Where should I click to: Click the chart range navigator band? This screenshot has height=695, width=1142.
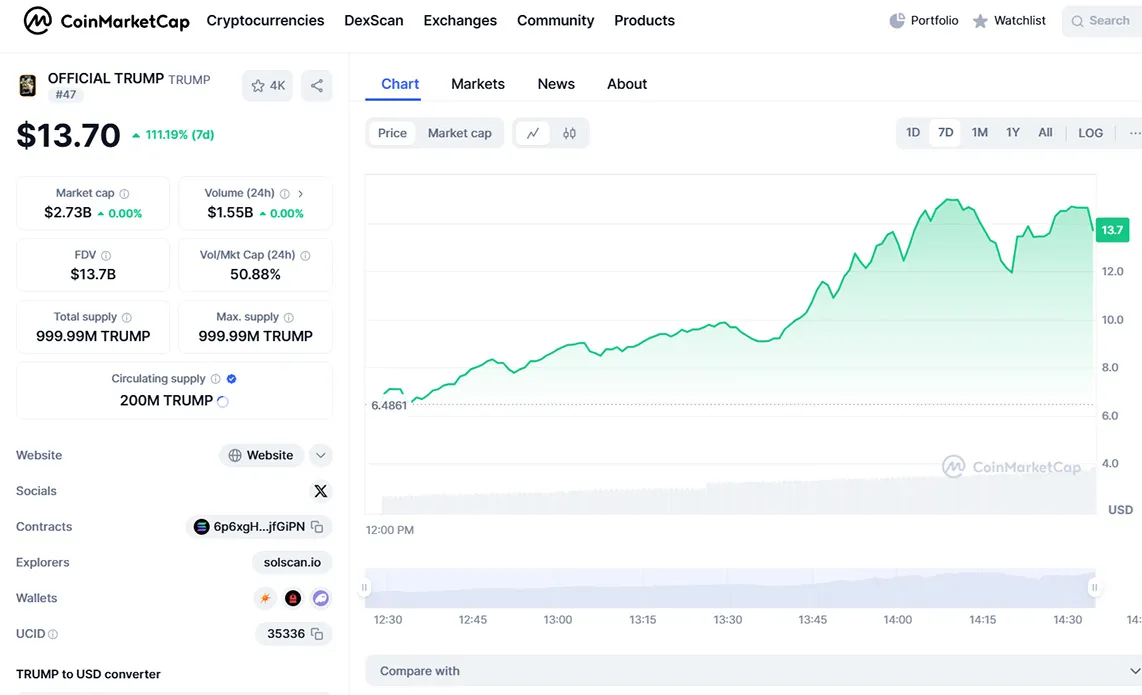[x=730, y=588]
